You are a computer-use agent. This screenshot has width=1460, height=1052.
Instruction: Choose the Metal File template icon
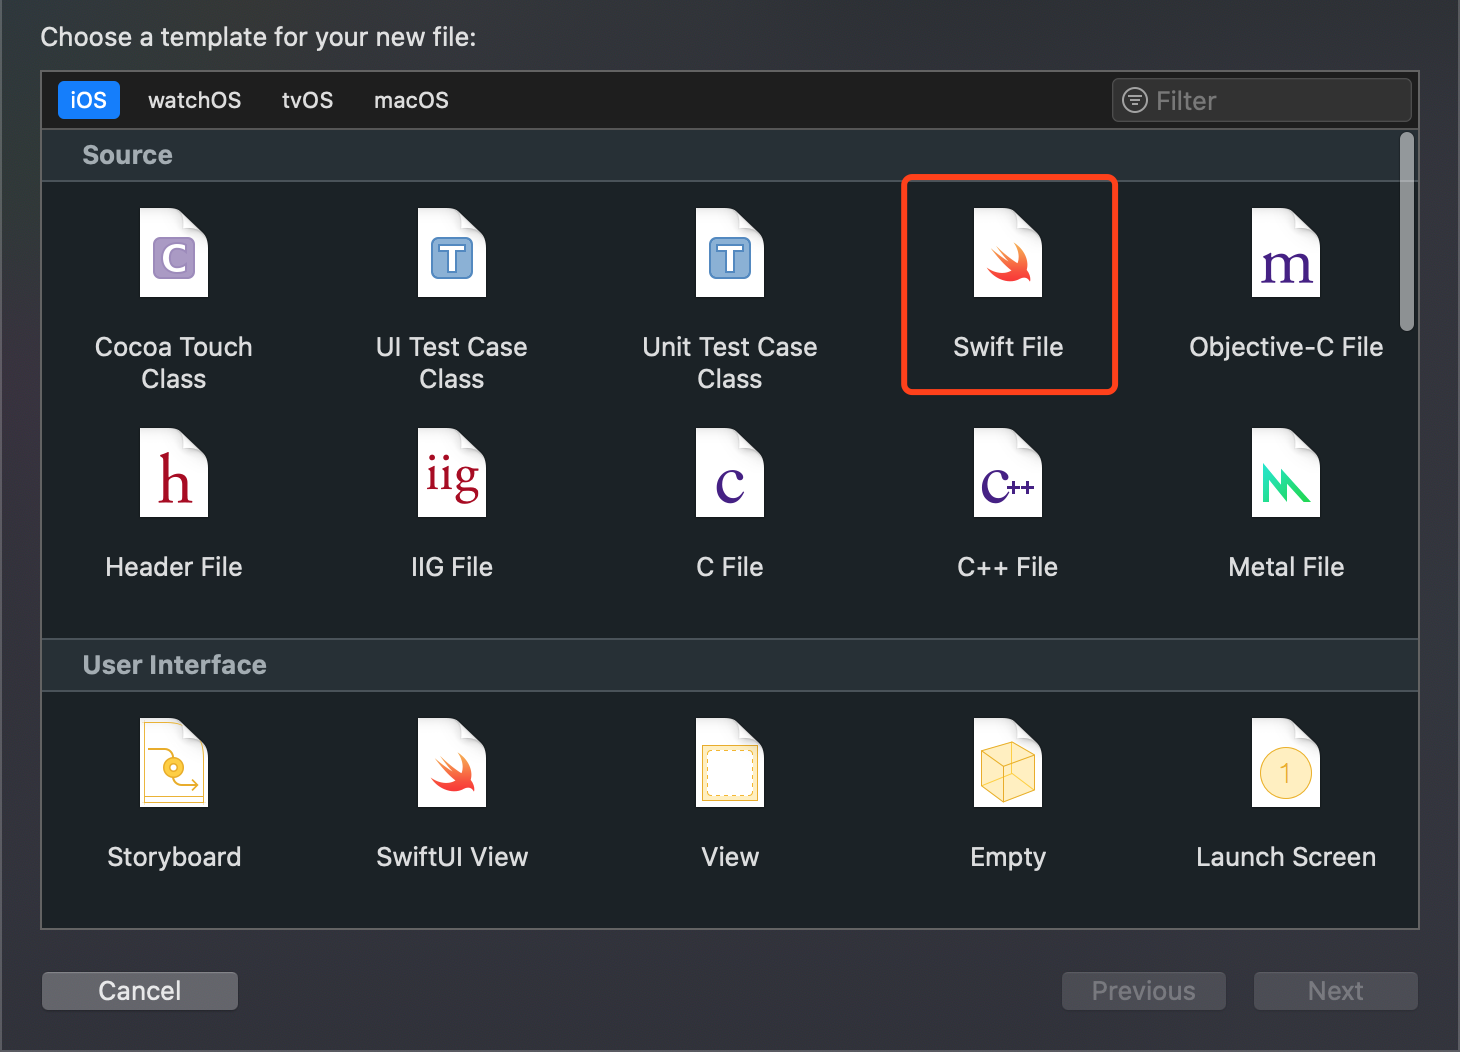[1286, 473]
